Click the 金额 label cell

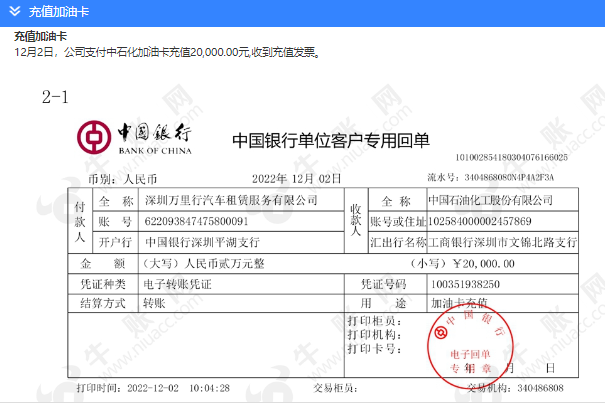(103, 264)
